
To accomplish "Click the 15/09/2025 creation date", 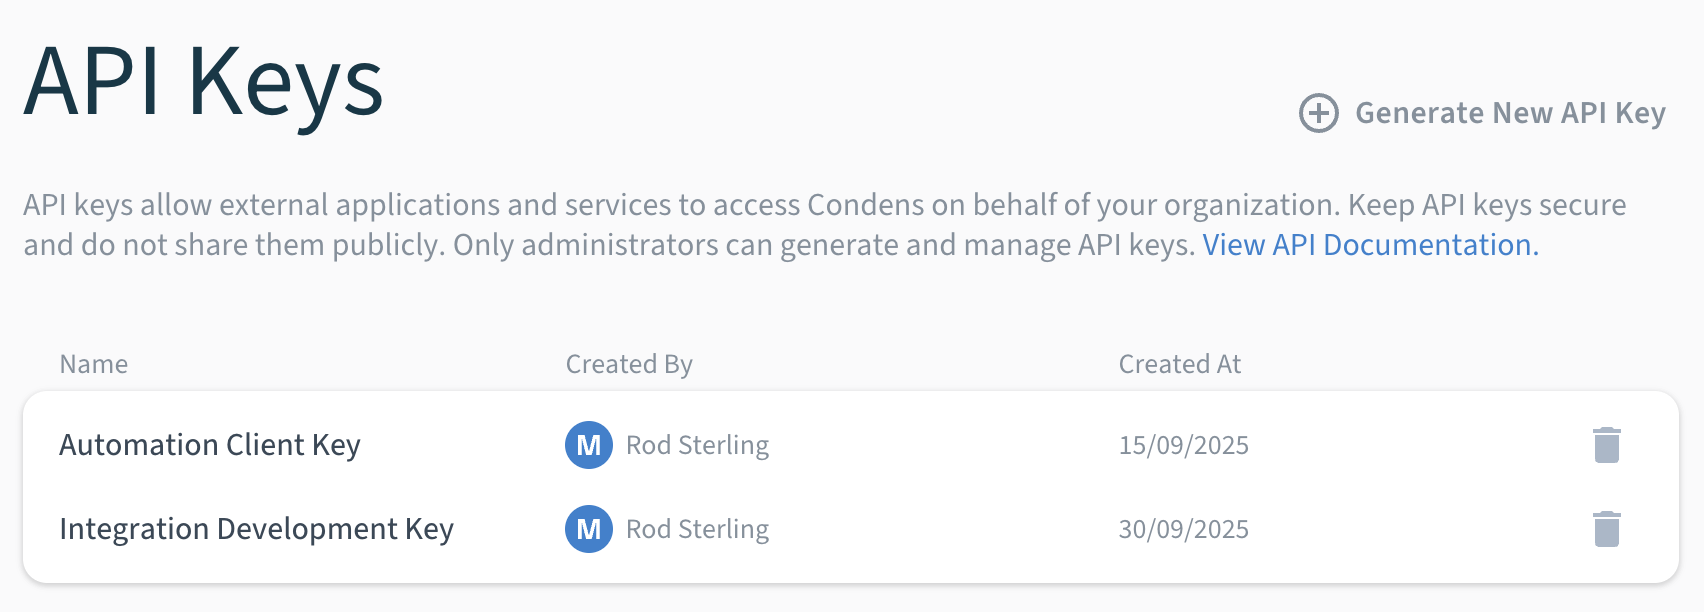I will [x=1183, y=445].
